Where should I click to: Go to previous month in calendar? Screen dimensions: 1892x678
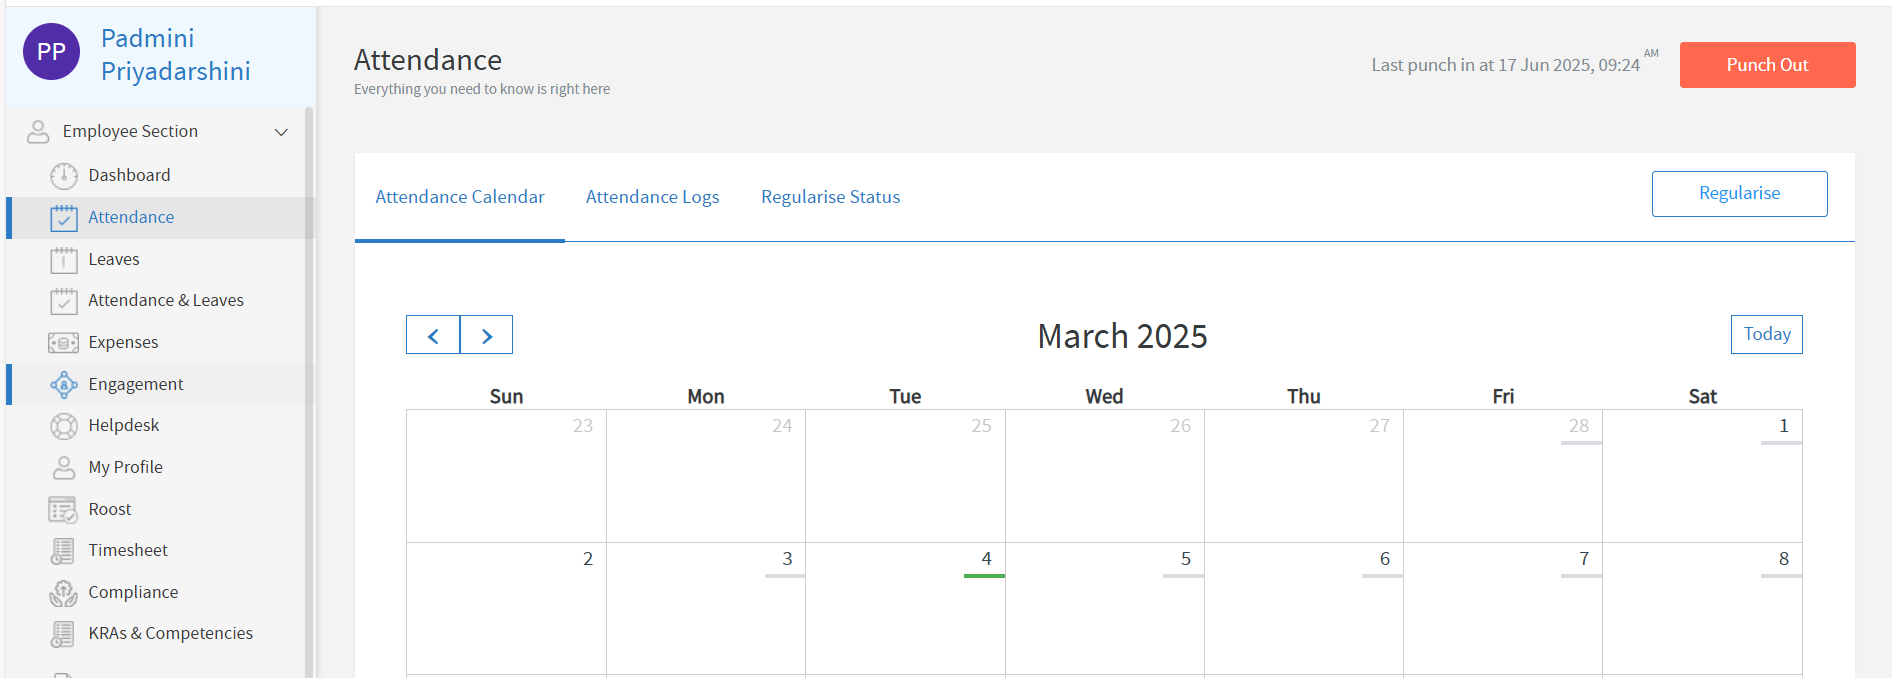pos(433,335)
